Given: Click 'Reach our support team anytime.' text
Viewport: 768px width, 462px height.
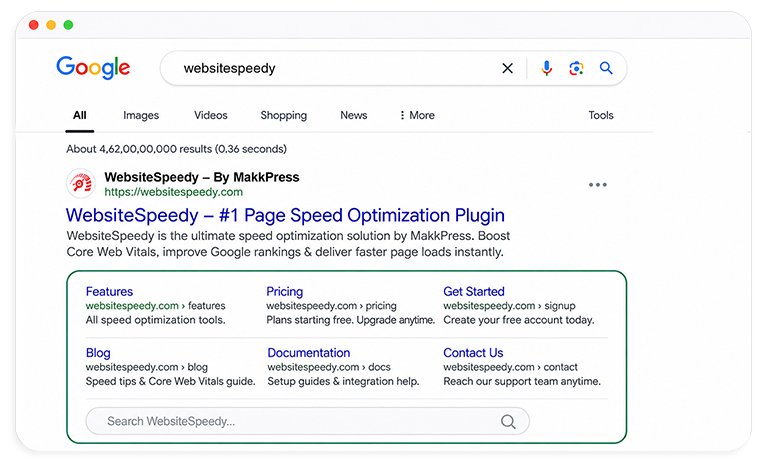Looking at the screenshot, I should (522, 381).
